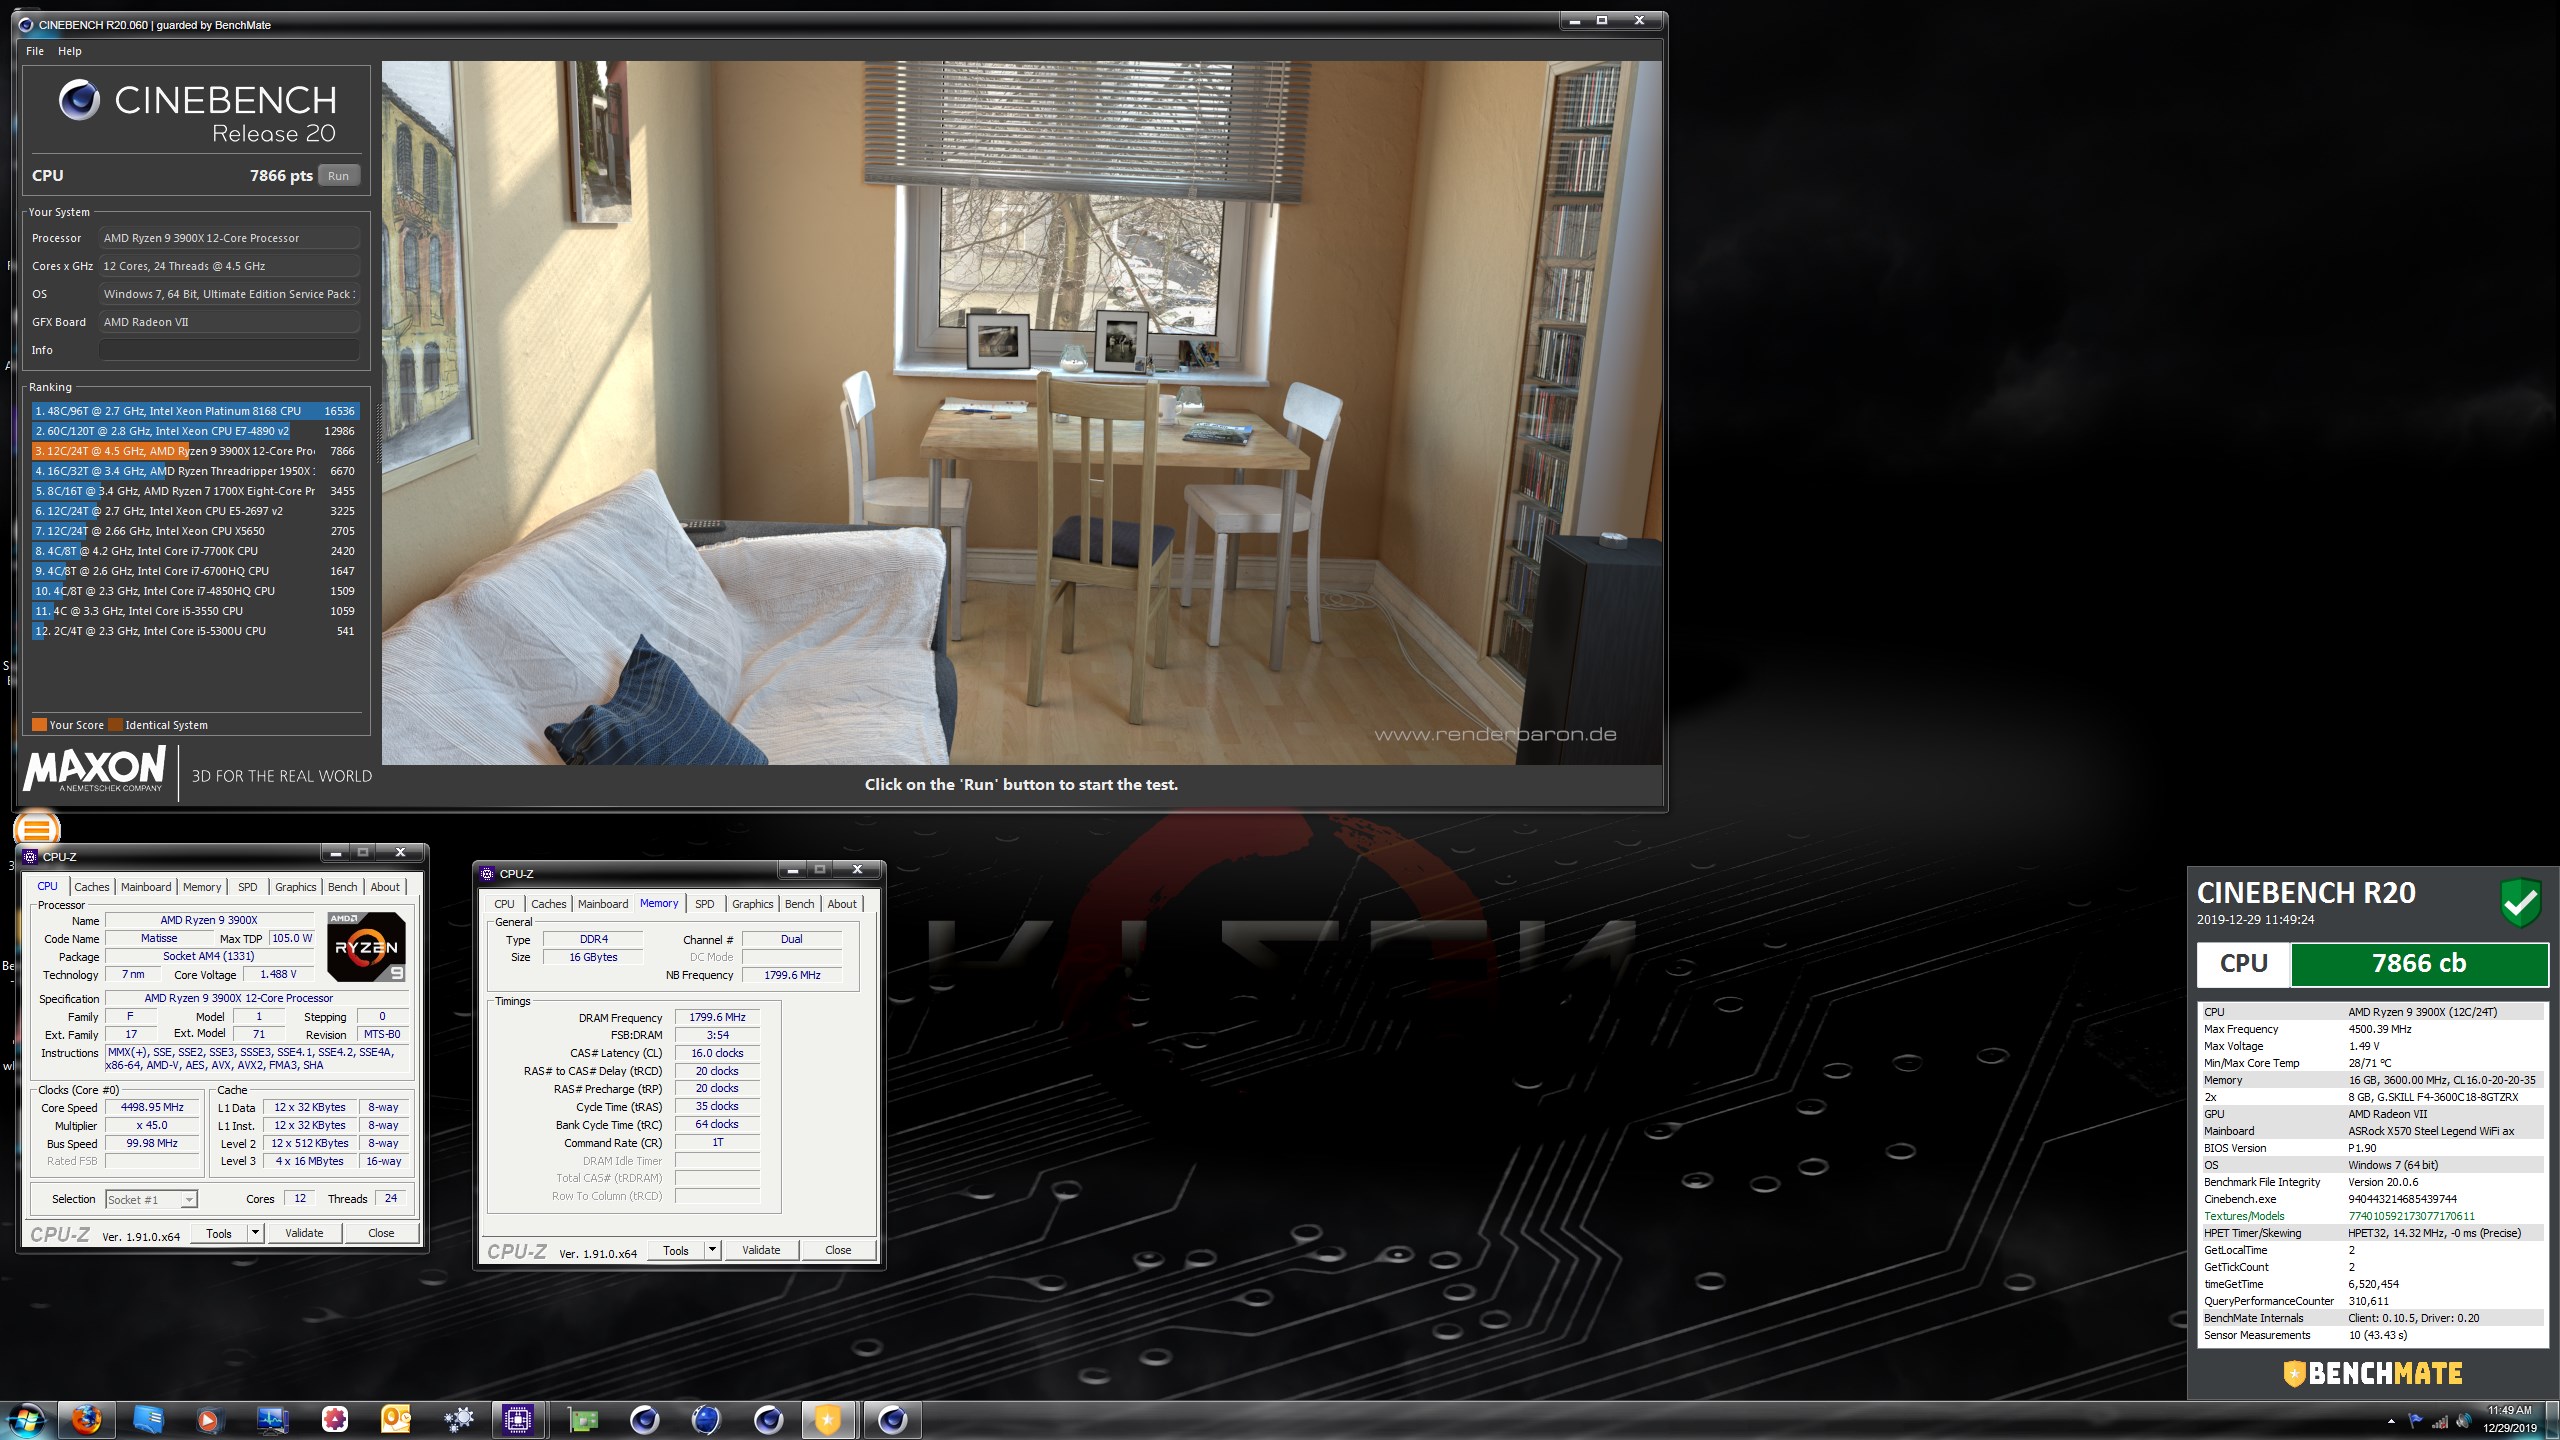The image size is (2560, 1440).
Task: Click the Cinebench title bar app icon
Action: (x=26, y=25)
